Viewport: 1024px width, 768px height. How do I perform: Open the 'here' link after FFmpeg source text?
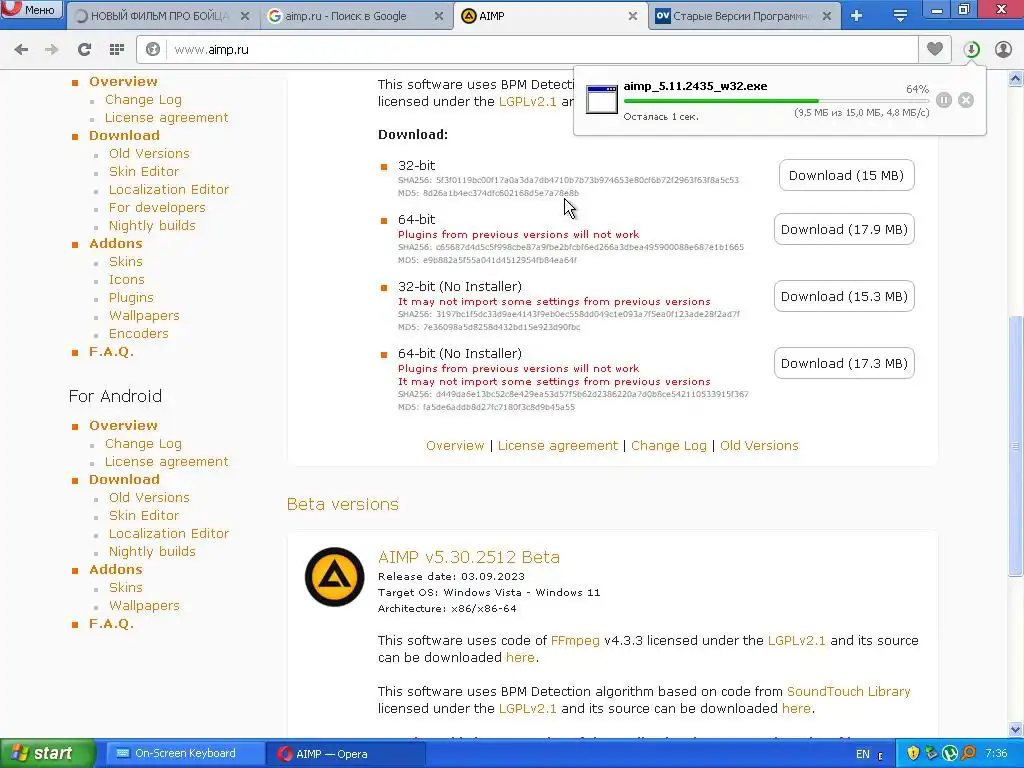pos(520,658)
